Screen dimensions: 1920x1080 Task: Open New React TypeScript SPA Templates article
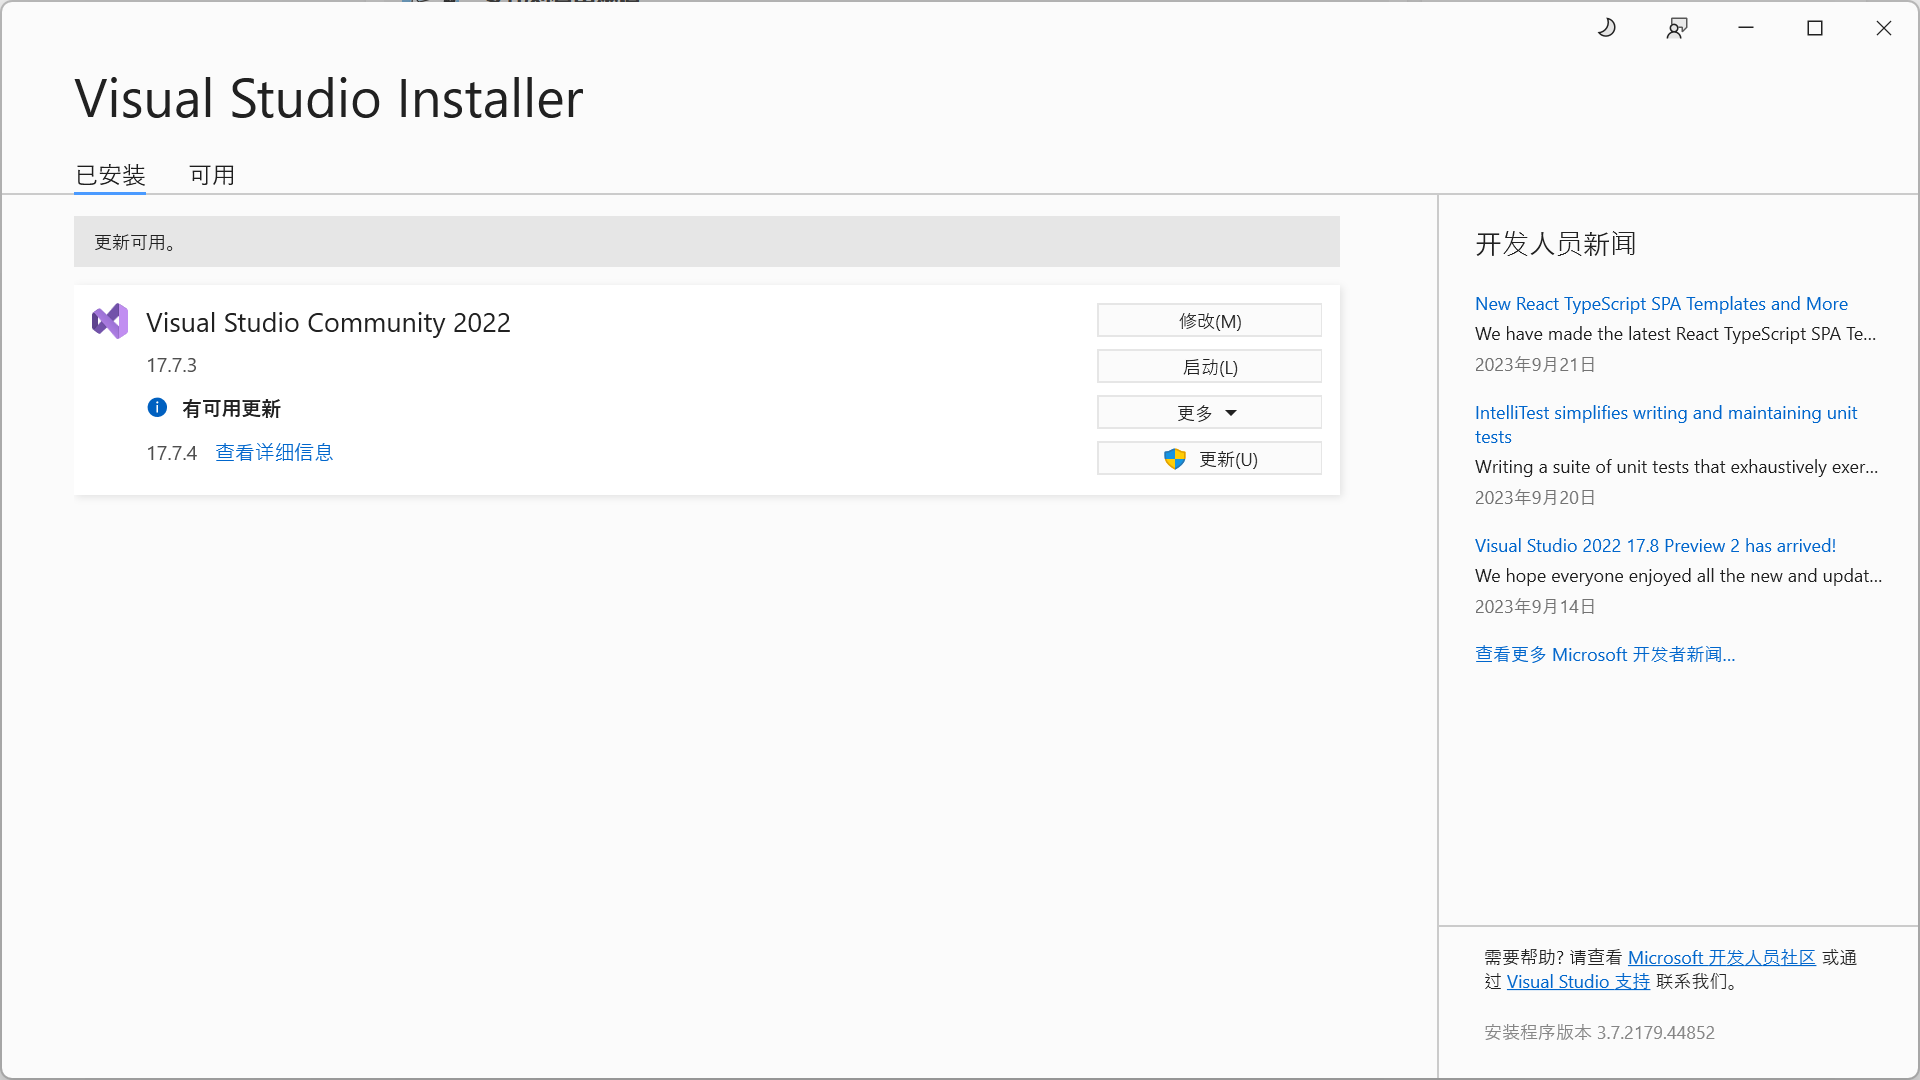pyautogui.click(x=1661, y=303)
